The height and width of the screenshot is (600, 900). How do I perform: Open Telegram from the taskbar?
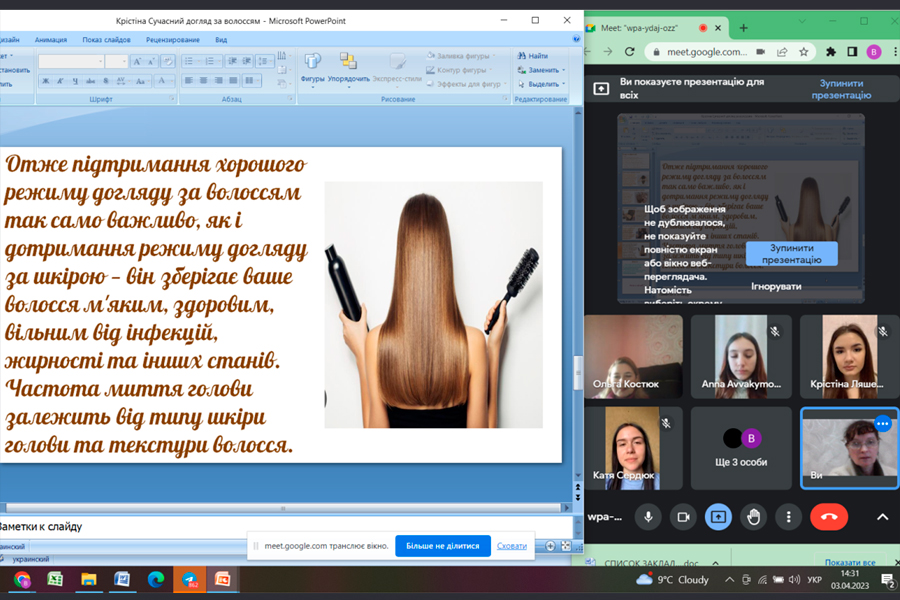[188, 579]
